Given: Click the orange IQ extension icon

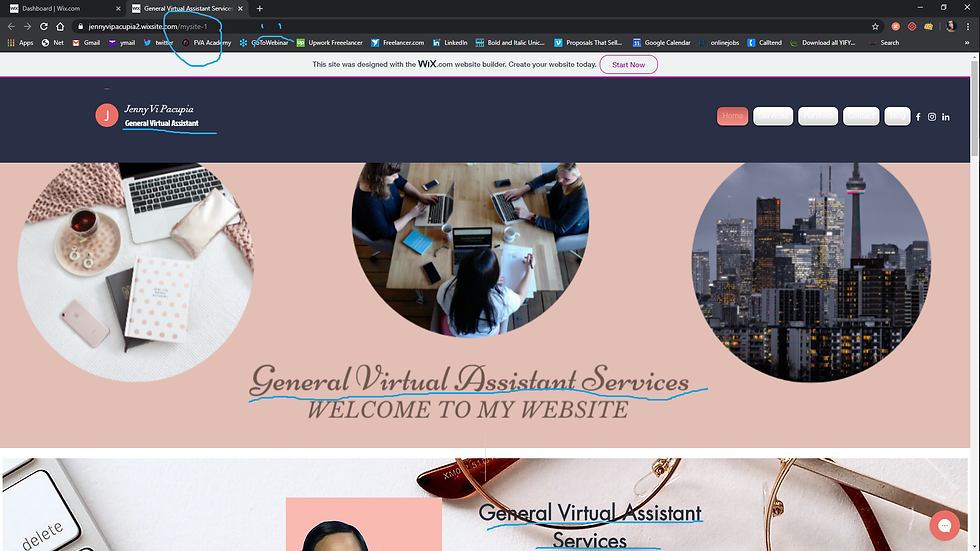Looking at the screenshot, I should (x=929, y=26).
